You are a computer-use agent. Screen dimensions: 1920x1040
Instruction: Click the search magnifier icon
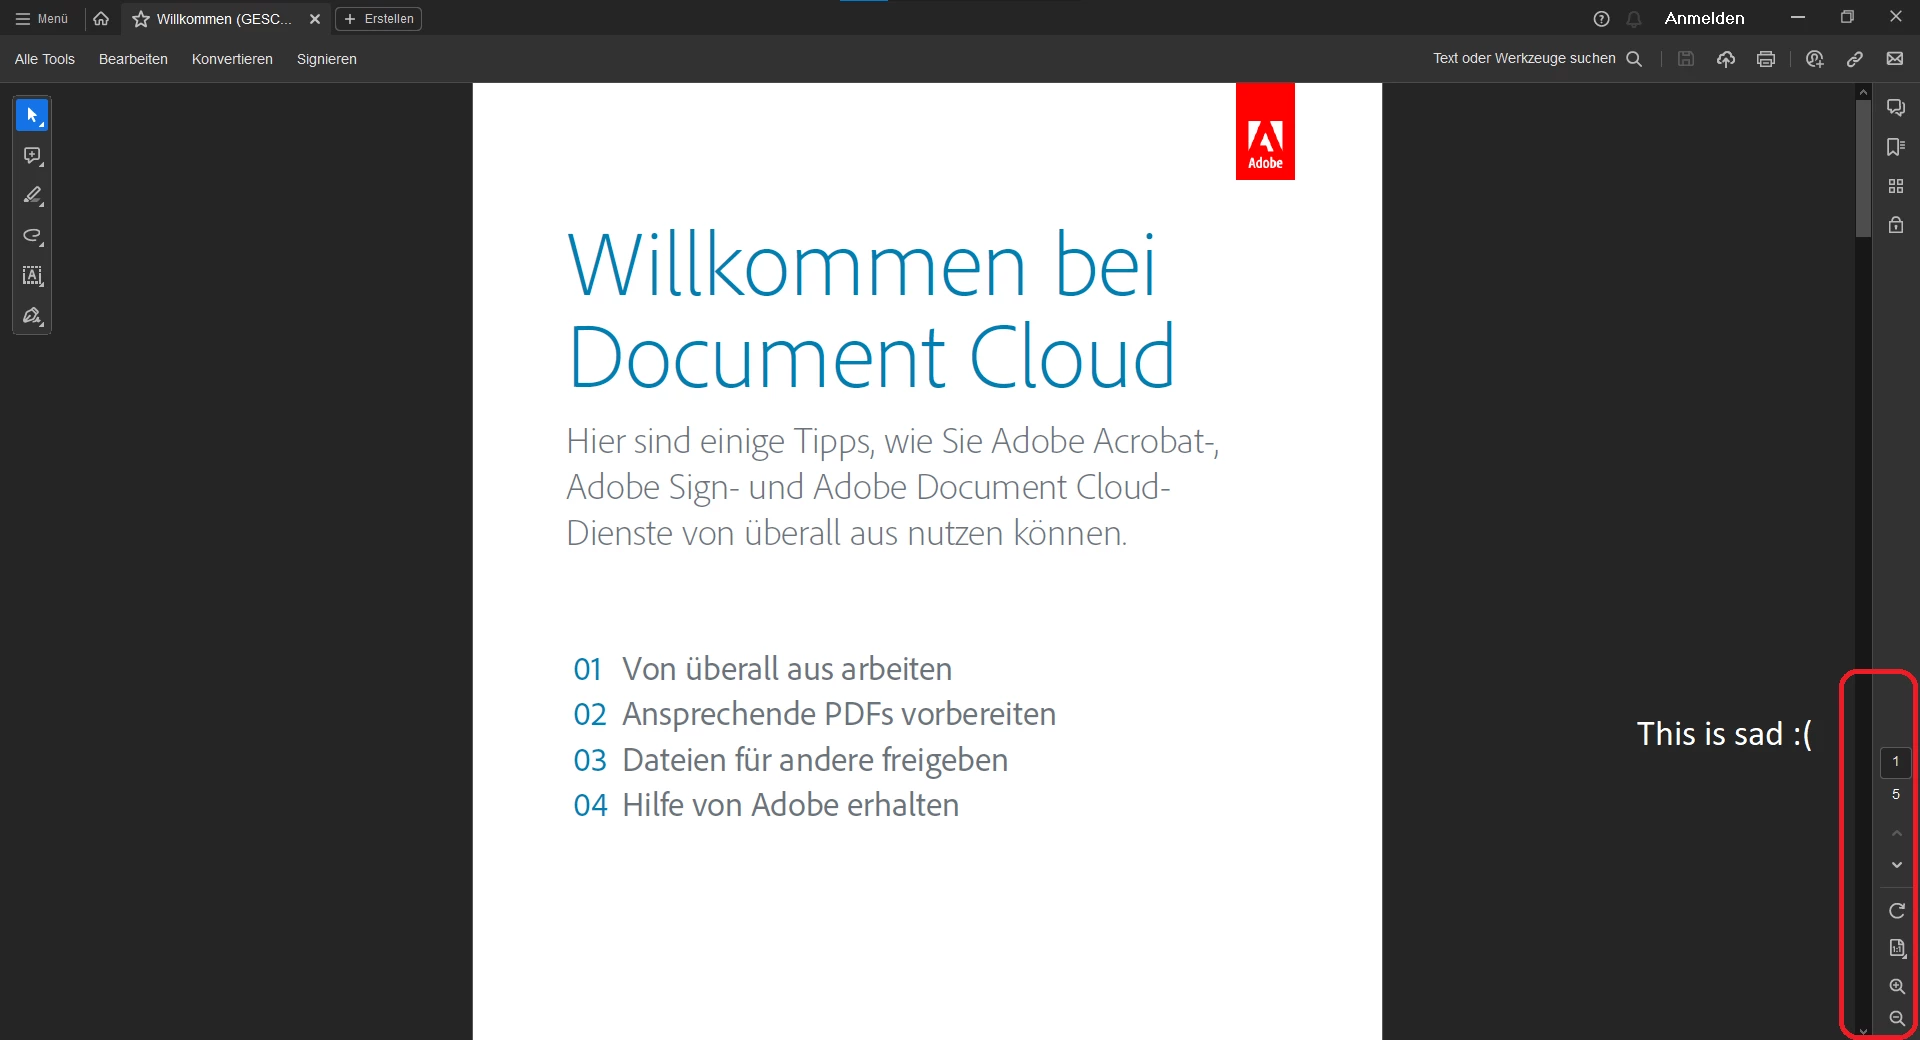pyautogui.click(x=1634, y=59)
